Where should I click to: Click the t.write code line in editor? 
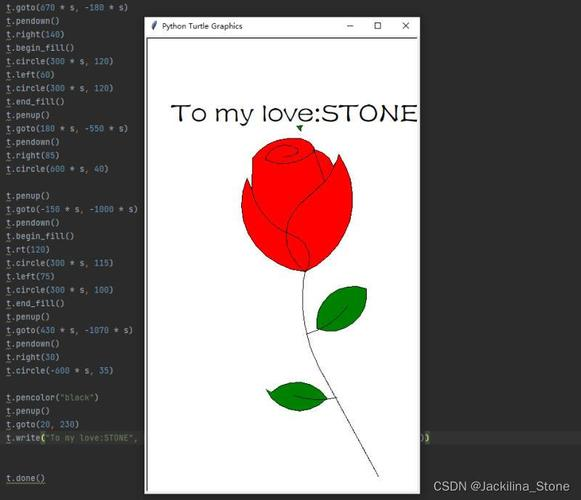pyautogui.click(x=72, y=438)
